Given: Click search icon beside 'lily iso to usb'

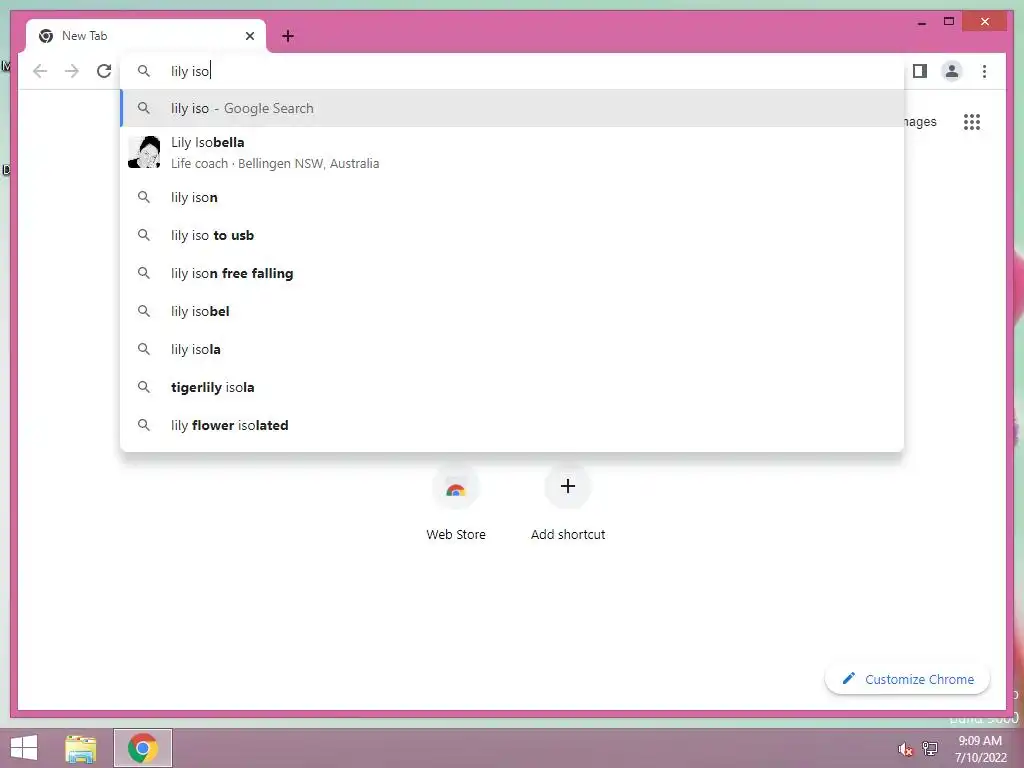Looking at the screenshot, I should click(x=144, y=235).
